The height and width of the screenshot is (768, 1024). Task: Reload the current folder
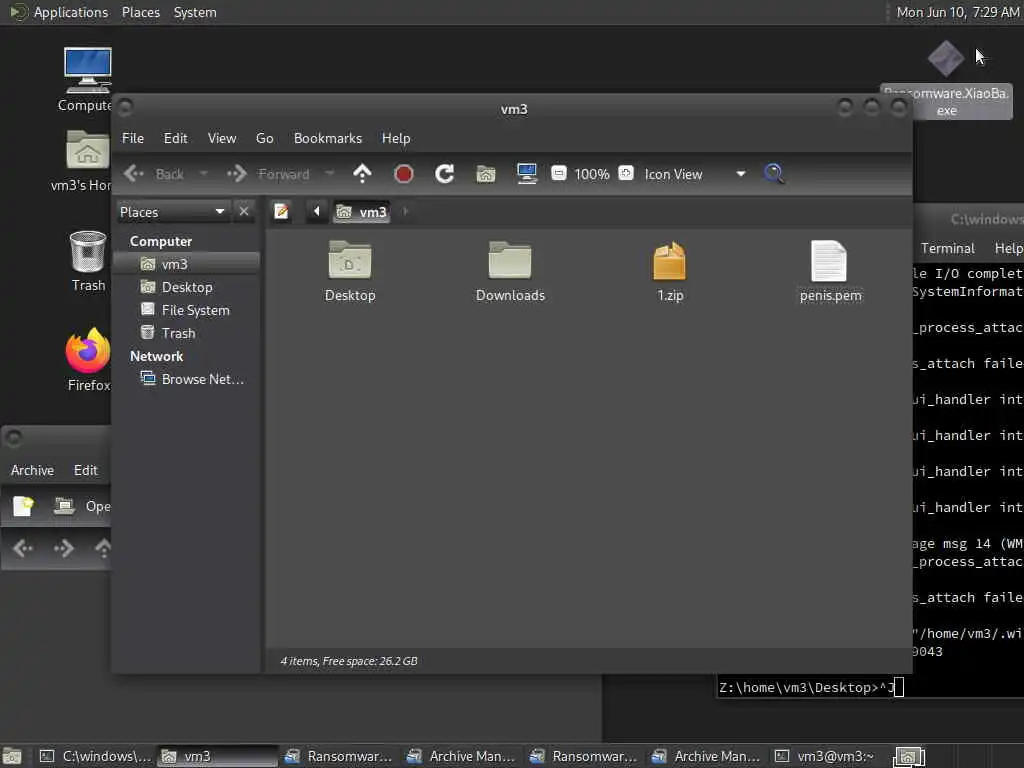pos(445,174)
